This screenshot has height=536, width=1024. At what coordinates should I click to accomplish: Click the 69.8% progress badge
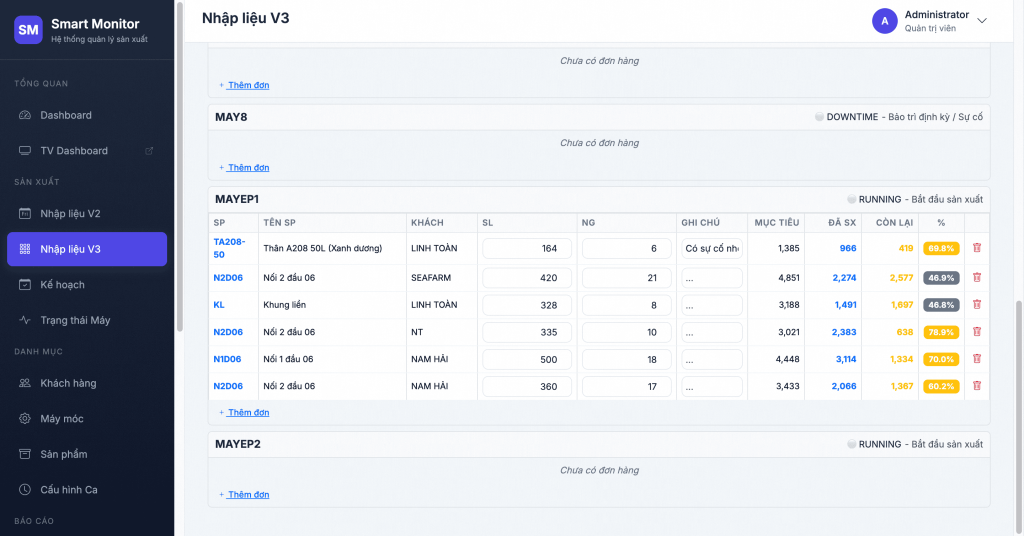click(941, 248)
